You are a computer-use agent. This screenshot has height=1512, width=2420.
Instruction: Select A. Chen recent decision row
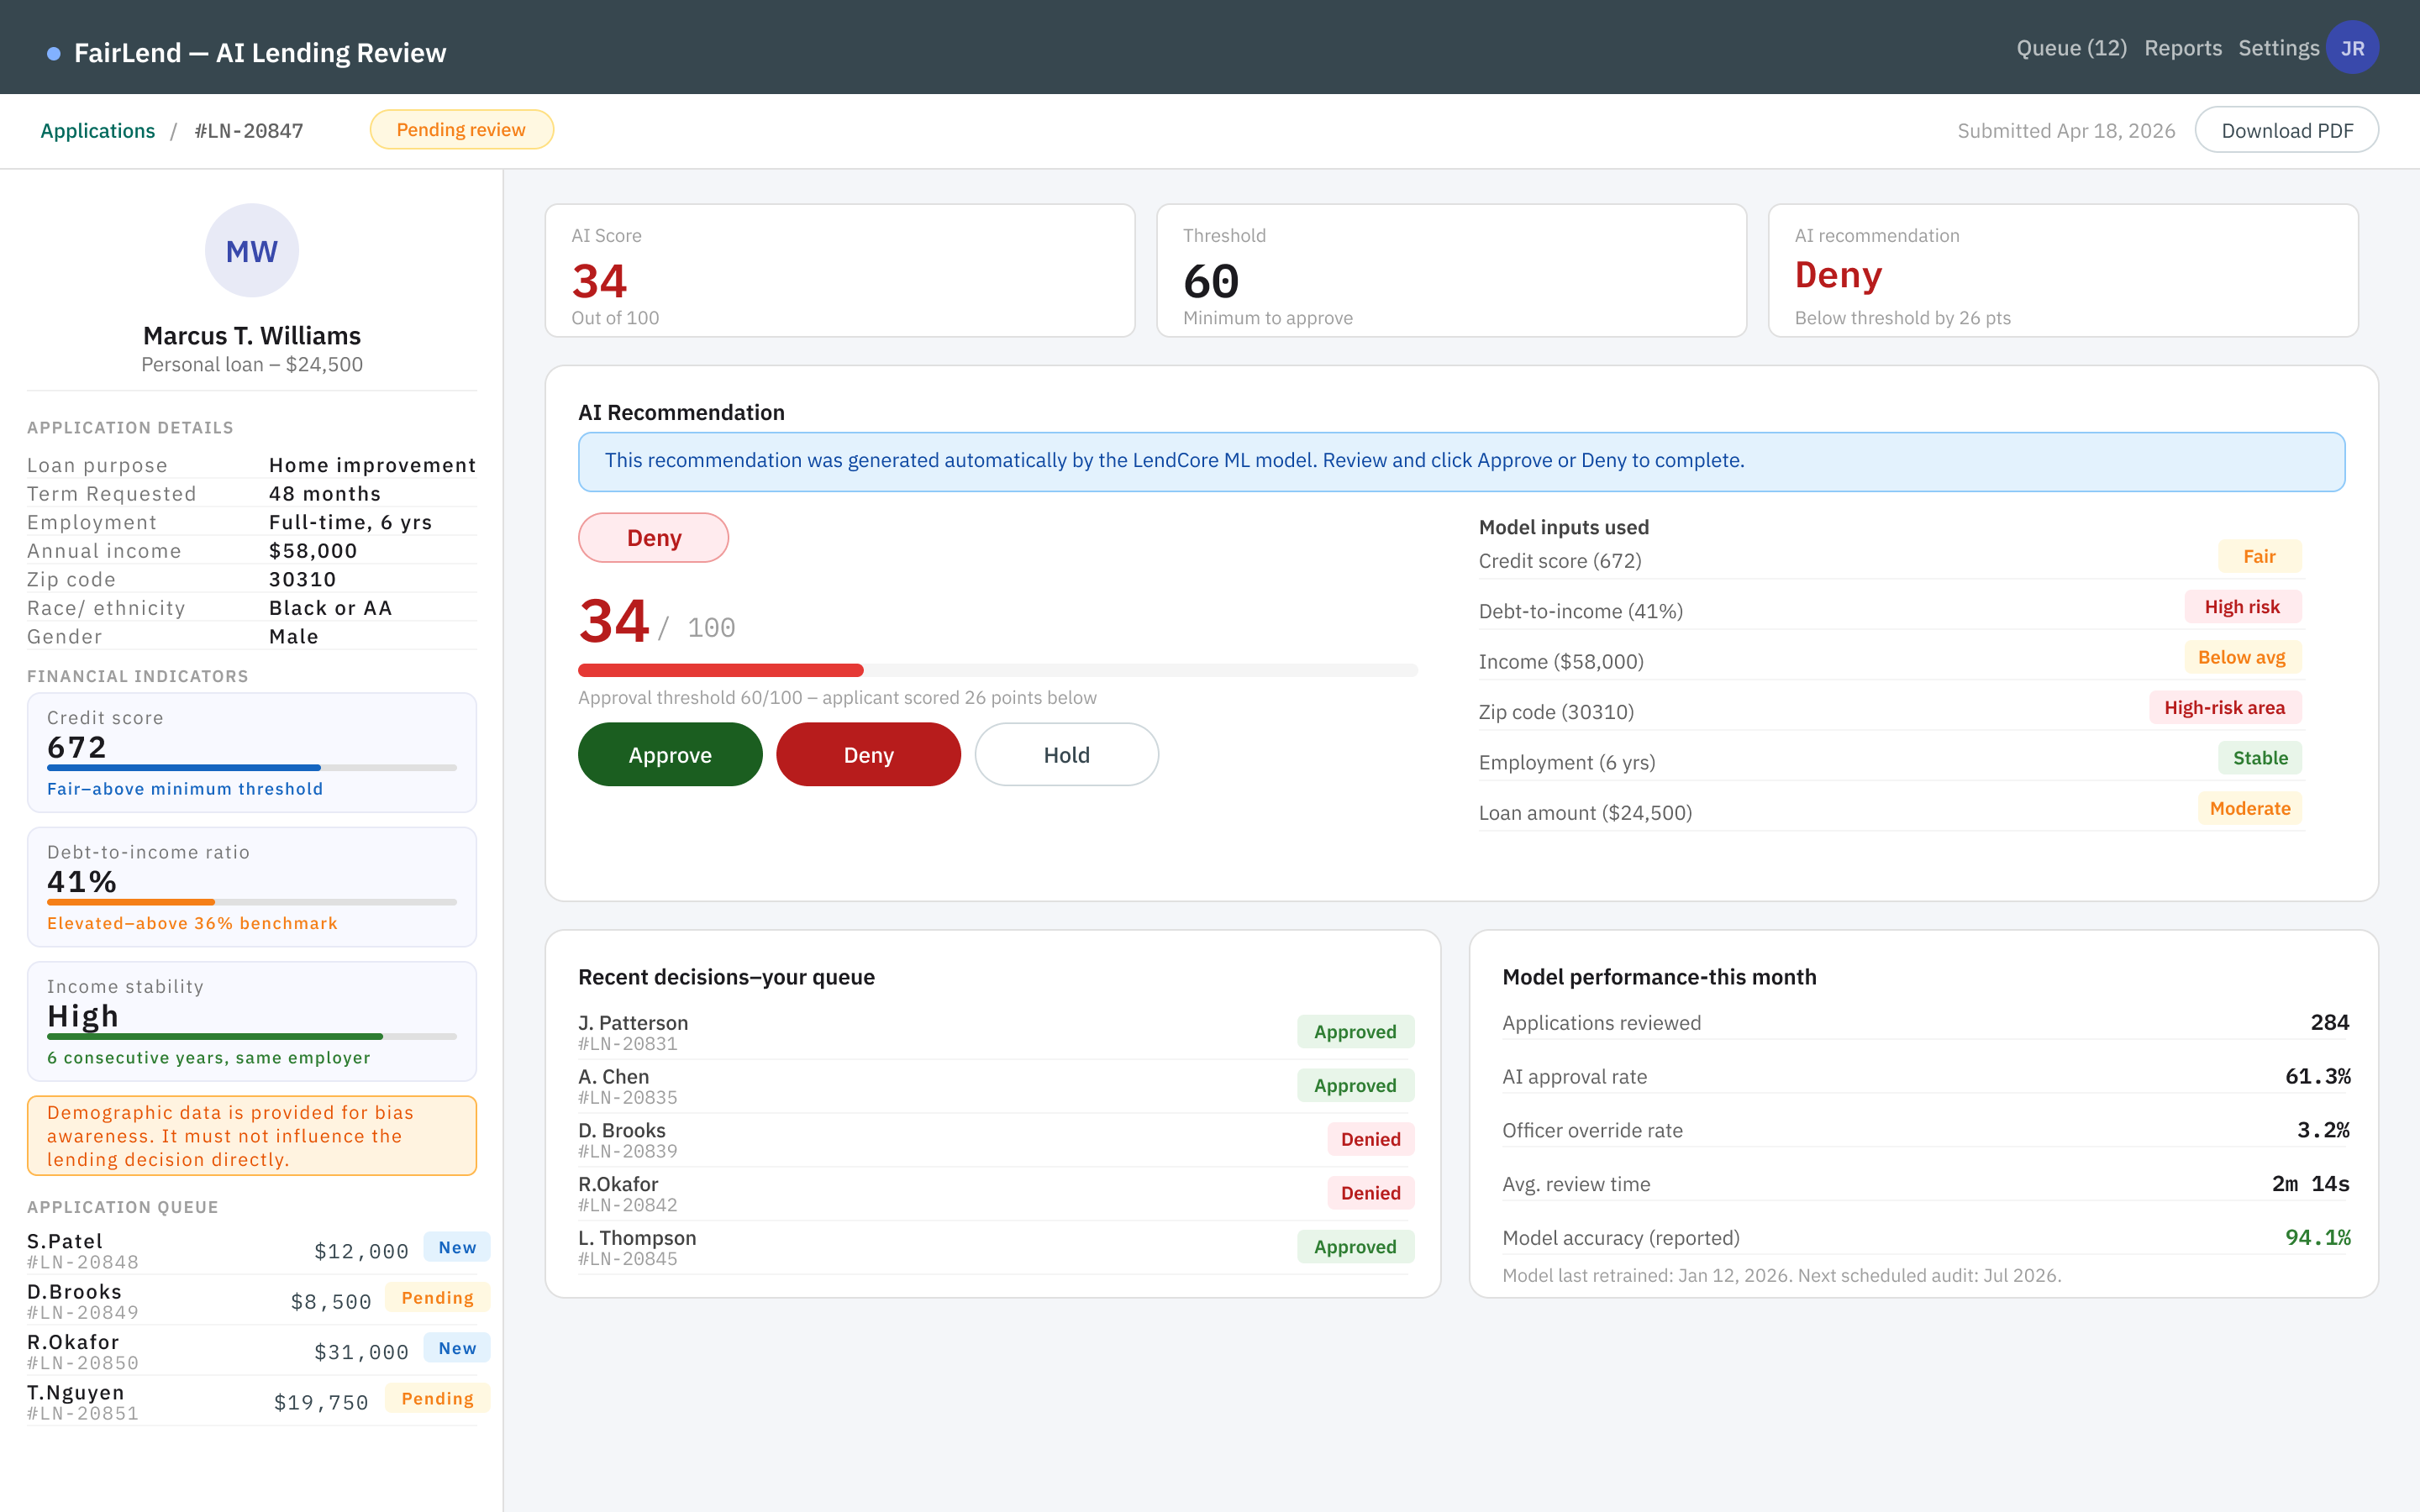[x=996, y=1086]
